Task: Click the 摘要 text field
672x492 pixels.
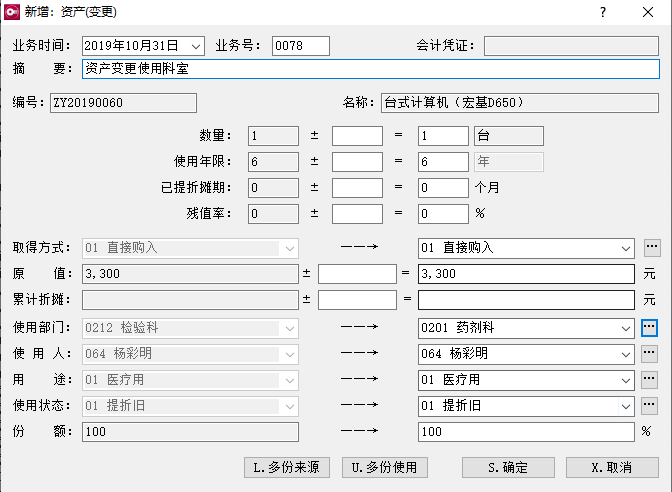Action: (370, 69)
